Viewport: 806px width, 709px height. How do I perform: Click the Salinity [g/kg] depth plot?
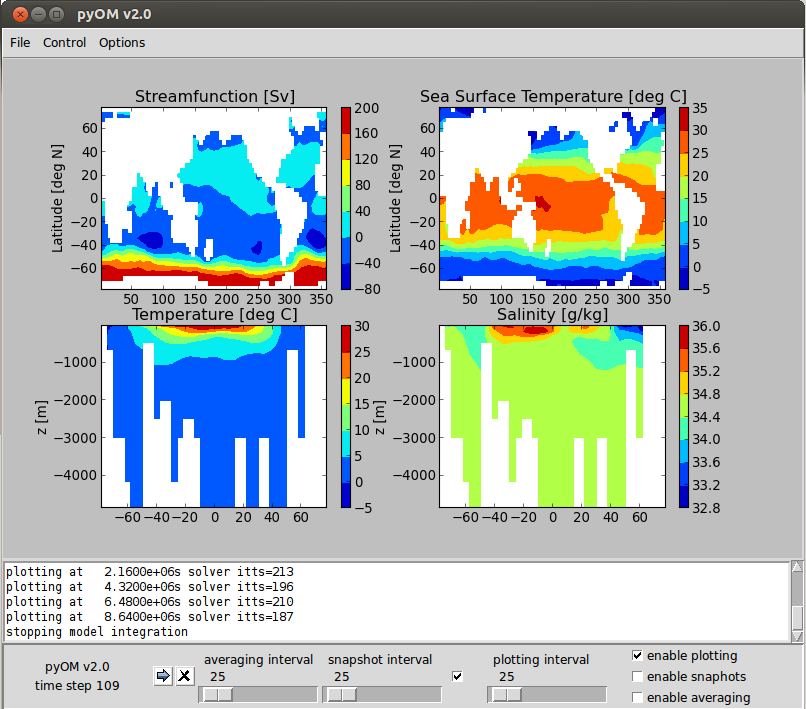[x=553, y=416]
